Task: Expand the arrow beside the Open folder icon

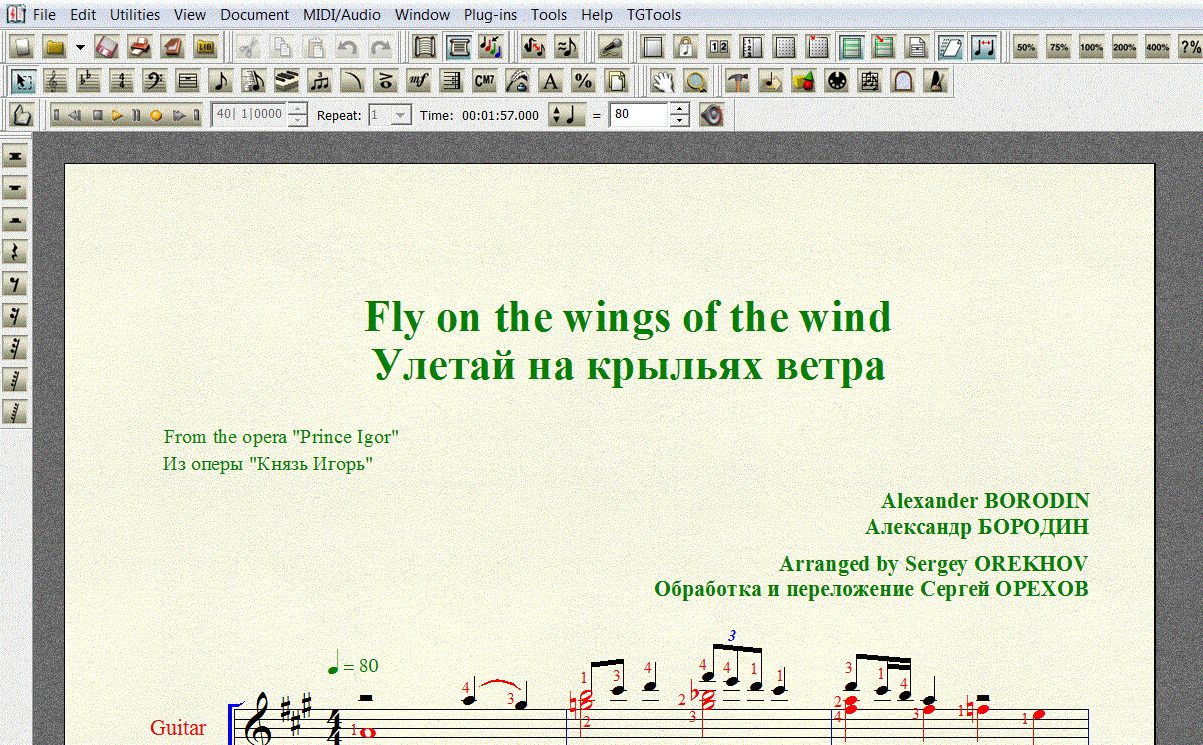Action: [80, 47]
